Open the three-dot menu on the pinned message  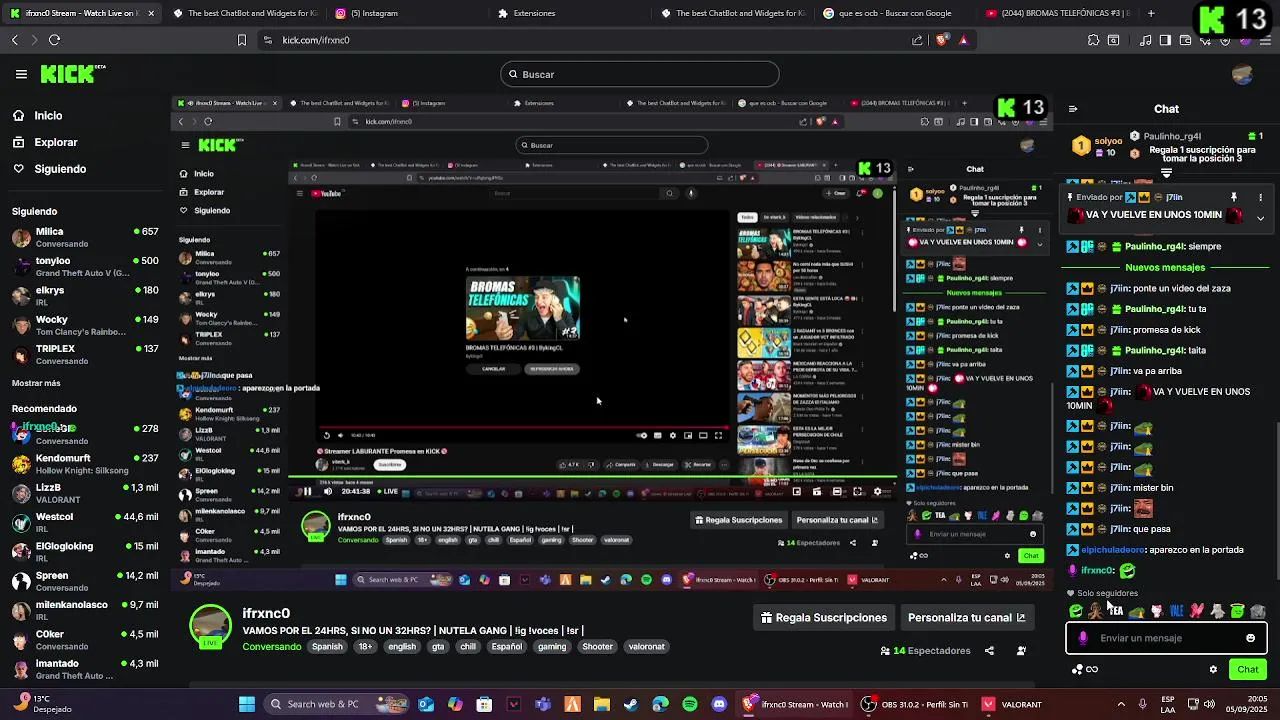[x=1260, y=197]
